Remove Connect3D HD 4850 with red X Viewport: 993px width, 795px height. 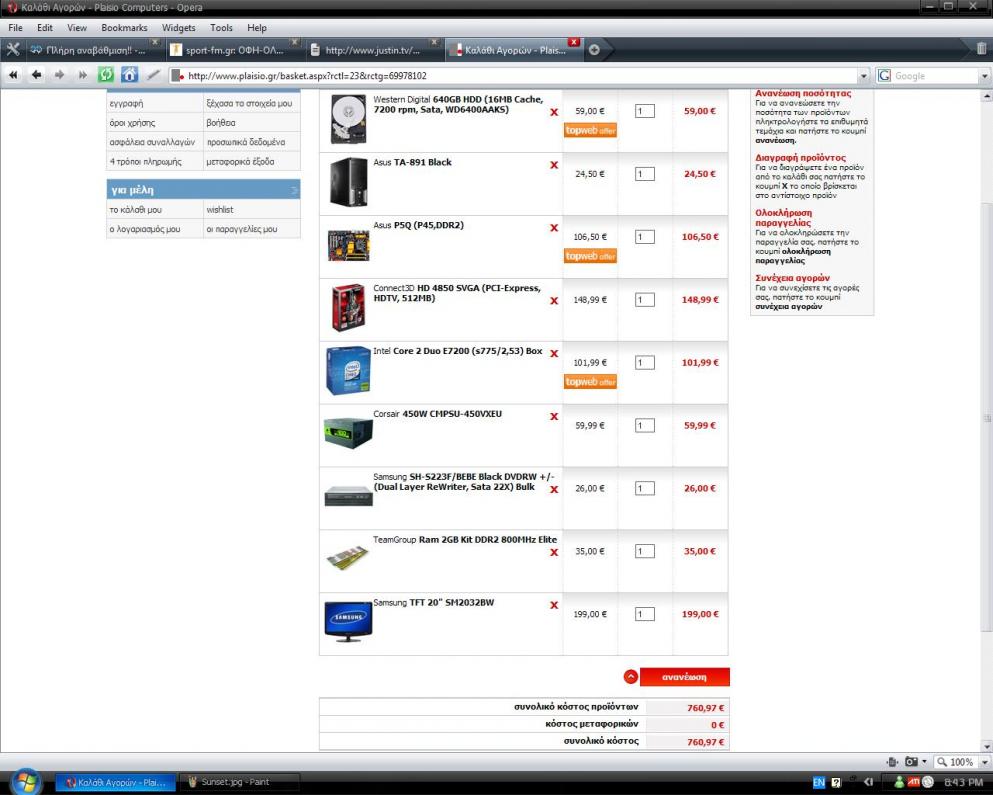554,301
